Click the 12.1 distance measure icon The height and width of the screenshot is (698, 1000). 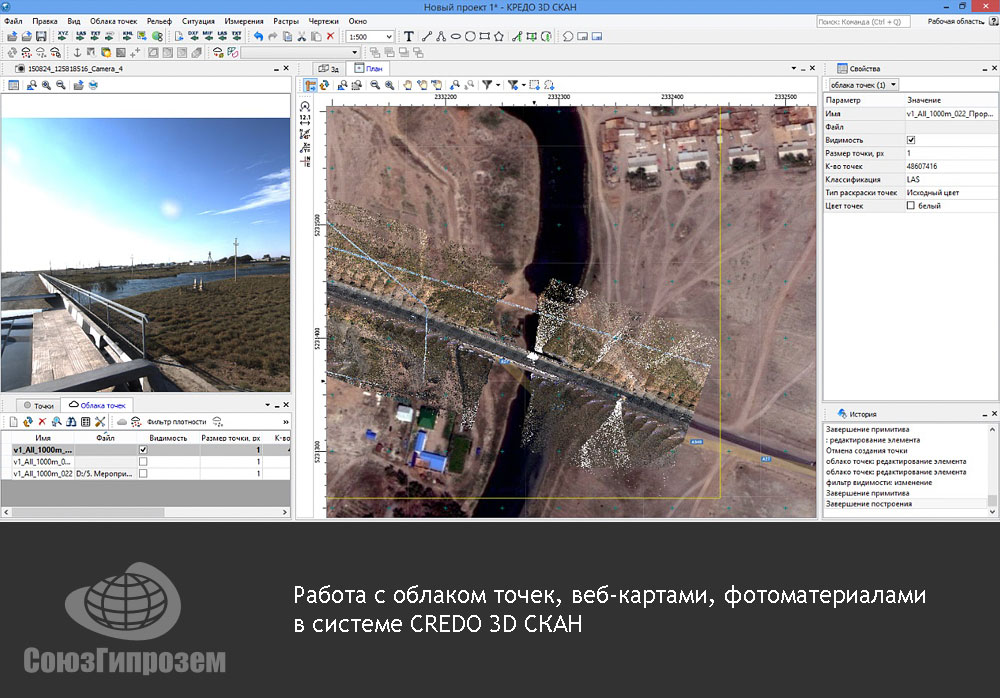coord(305,120)
